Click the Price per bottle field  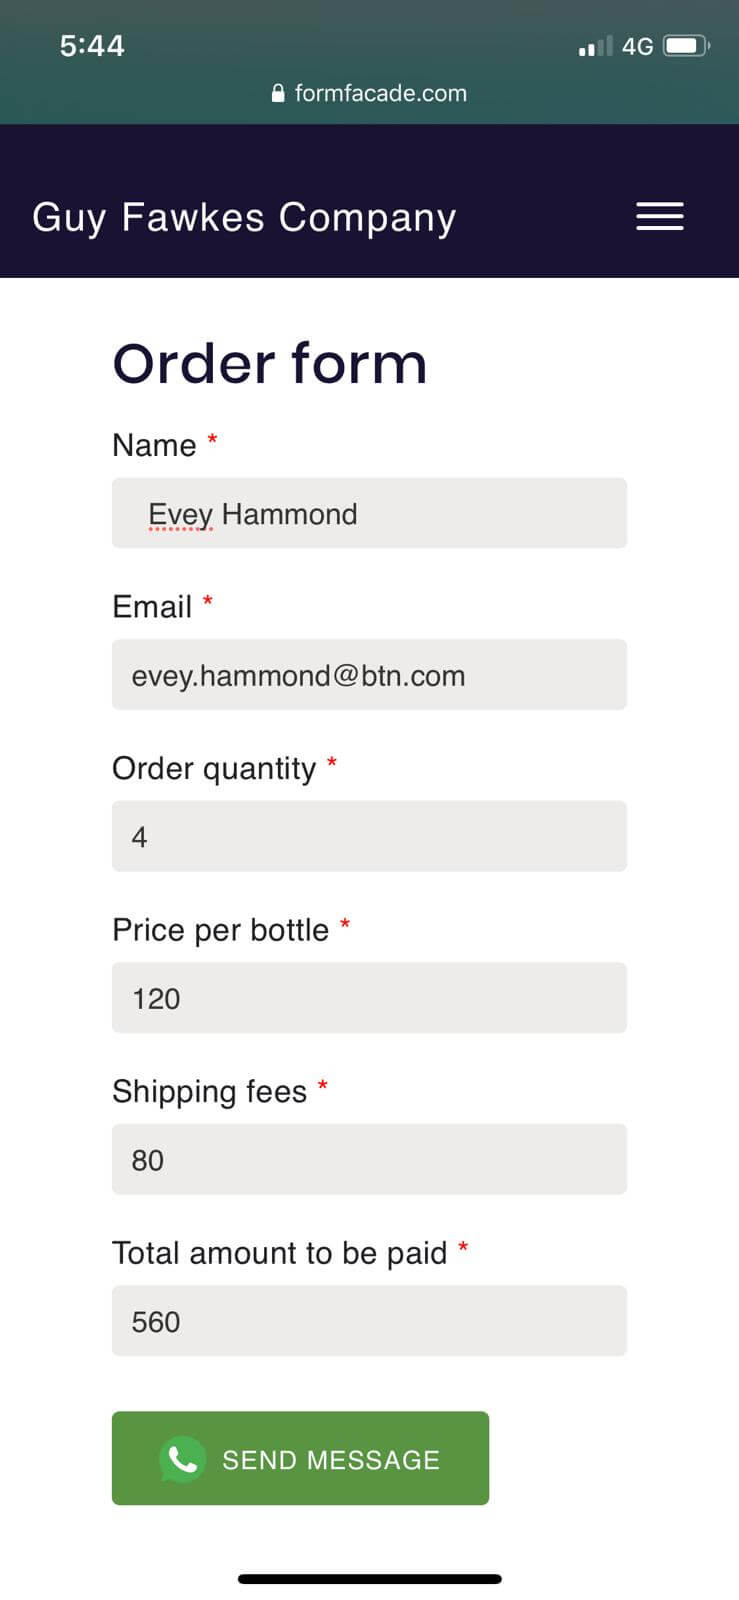(x=369, y=998)
